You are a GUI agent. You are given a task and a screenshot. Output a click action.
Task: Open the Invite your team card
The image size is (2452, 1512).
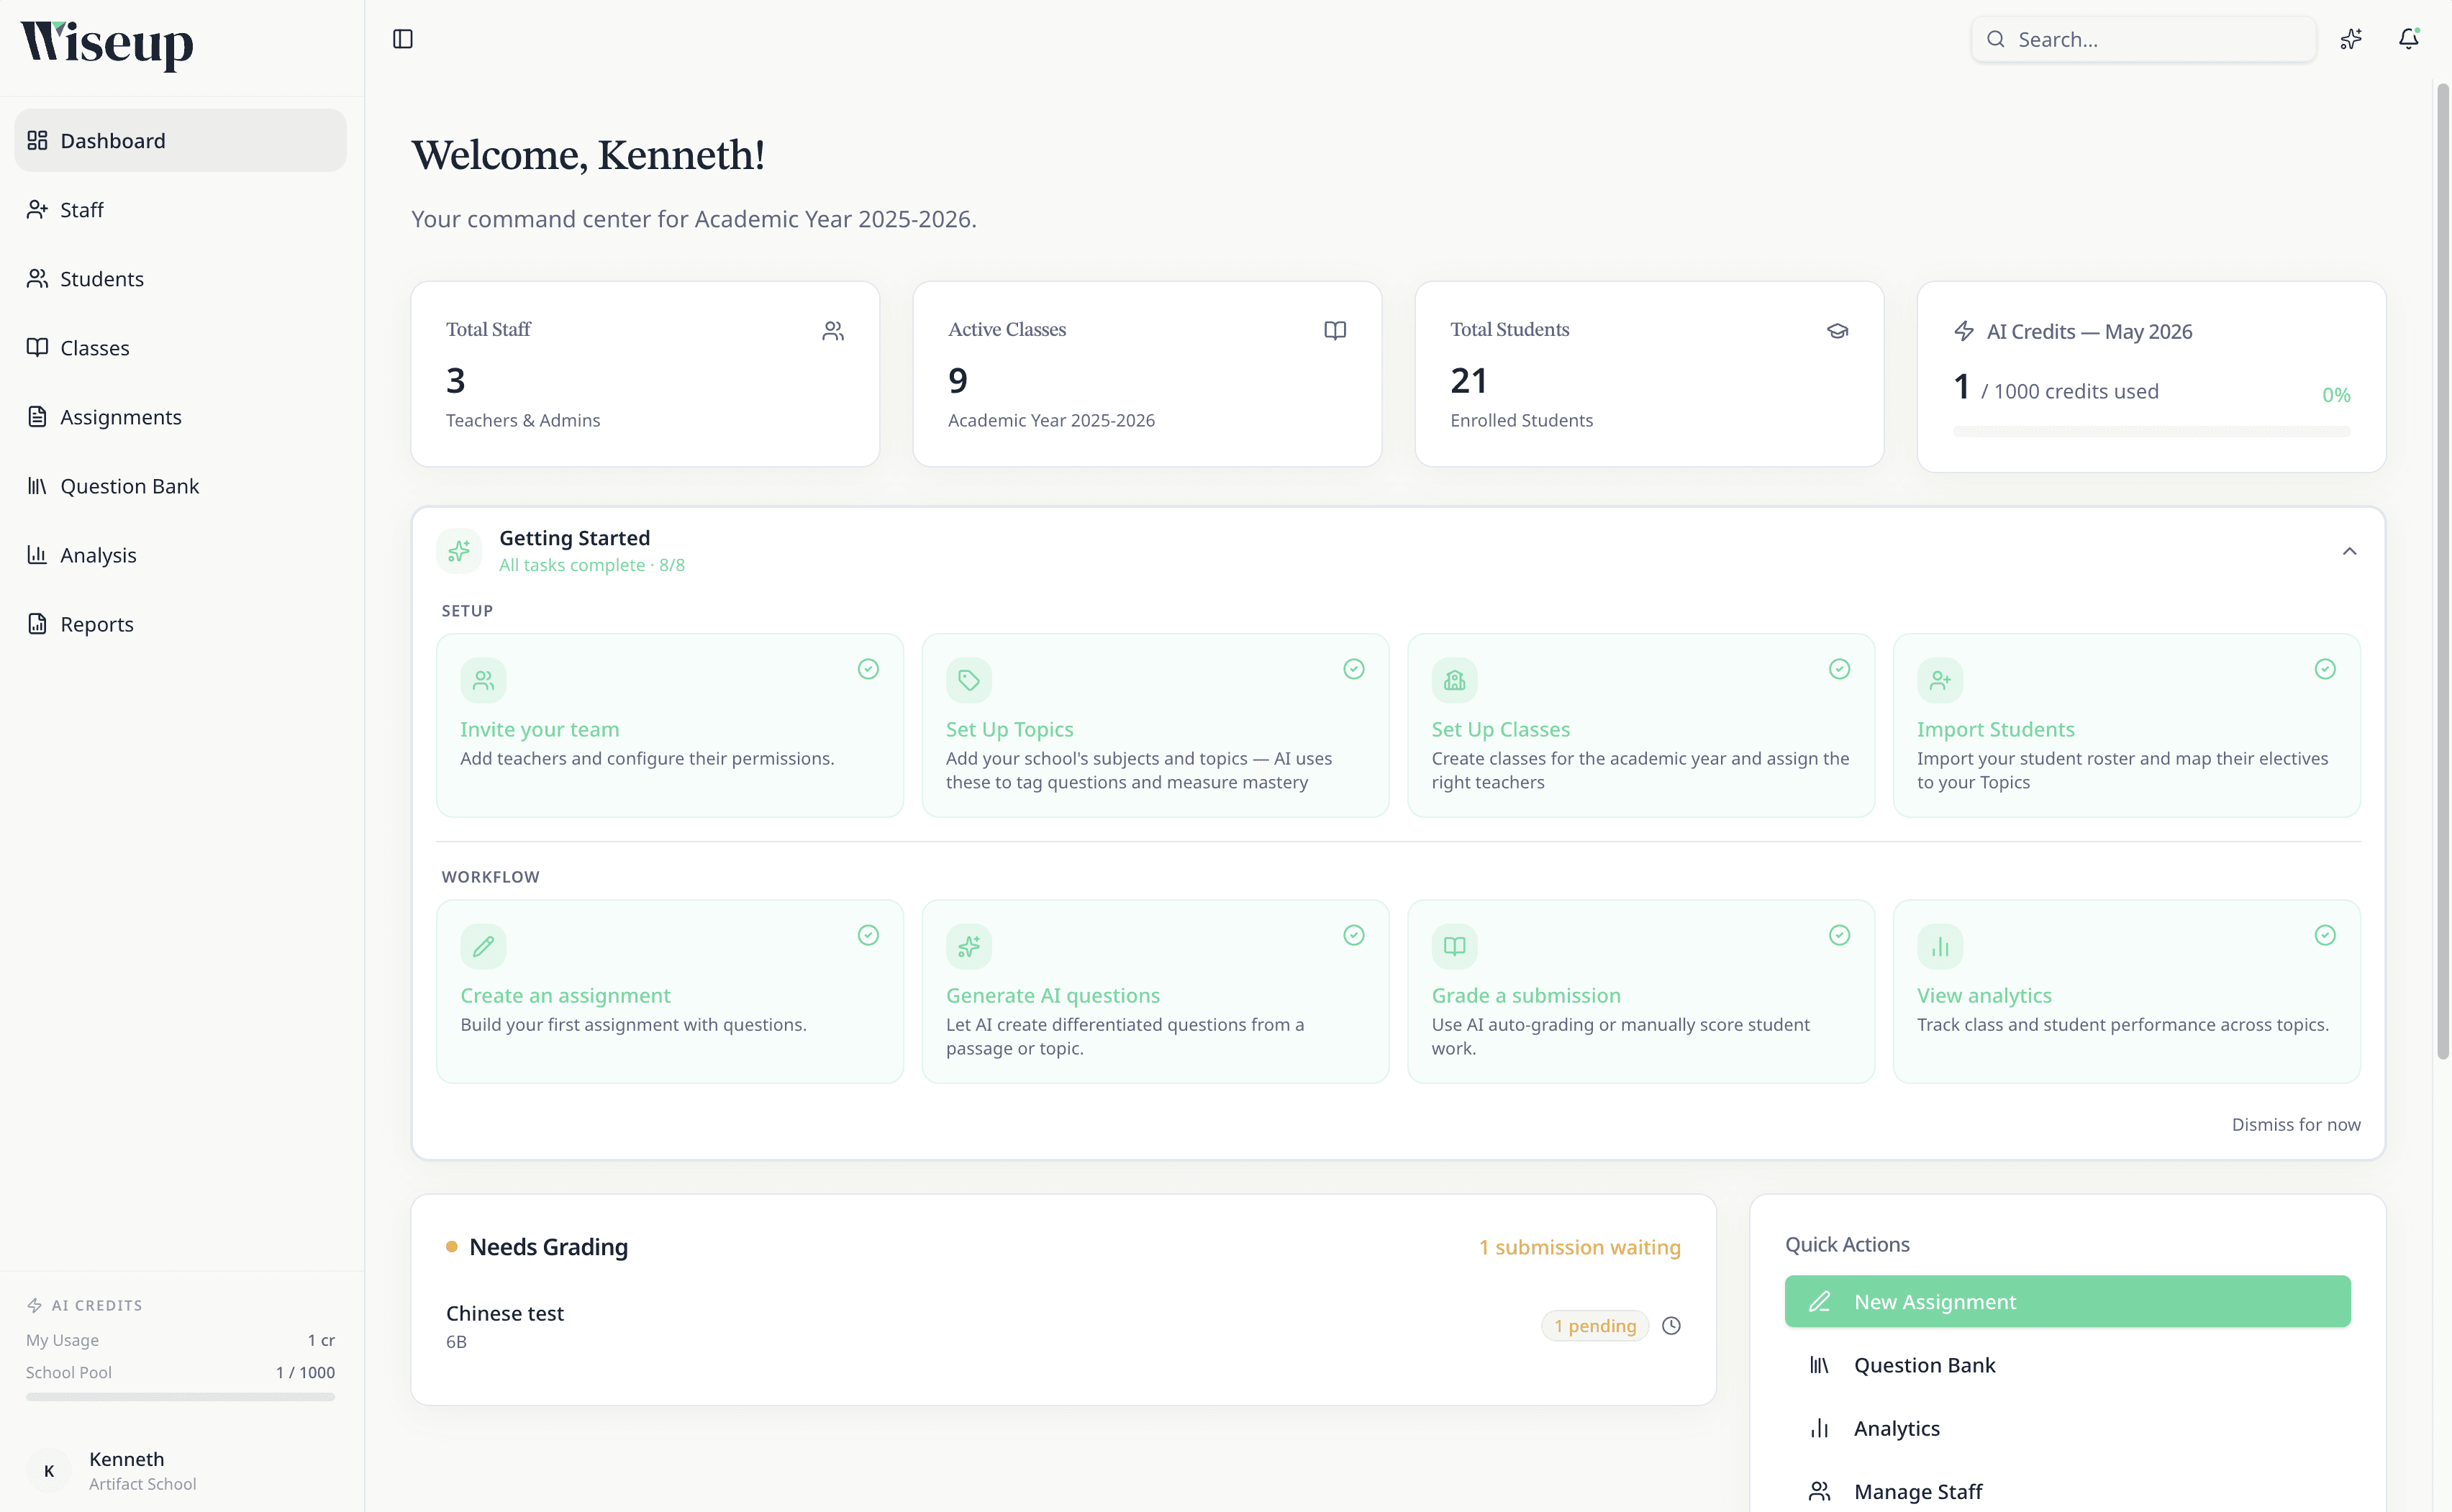coord(669,725)
